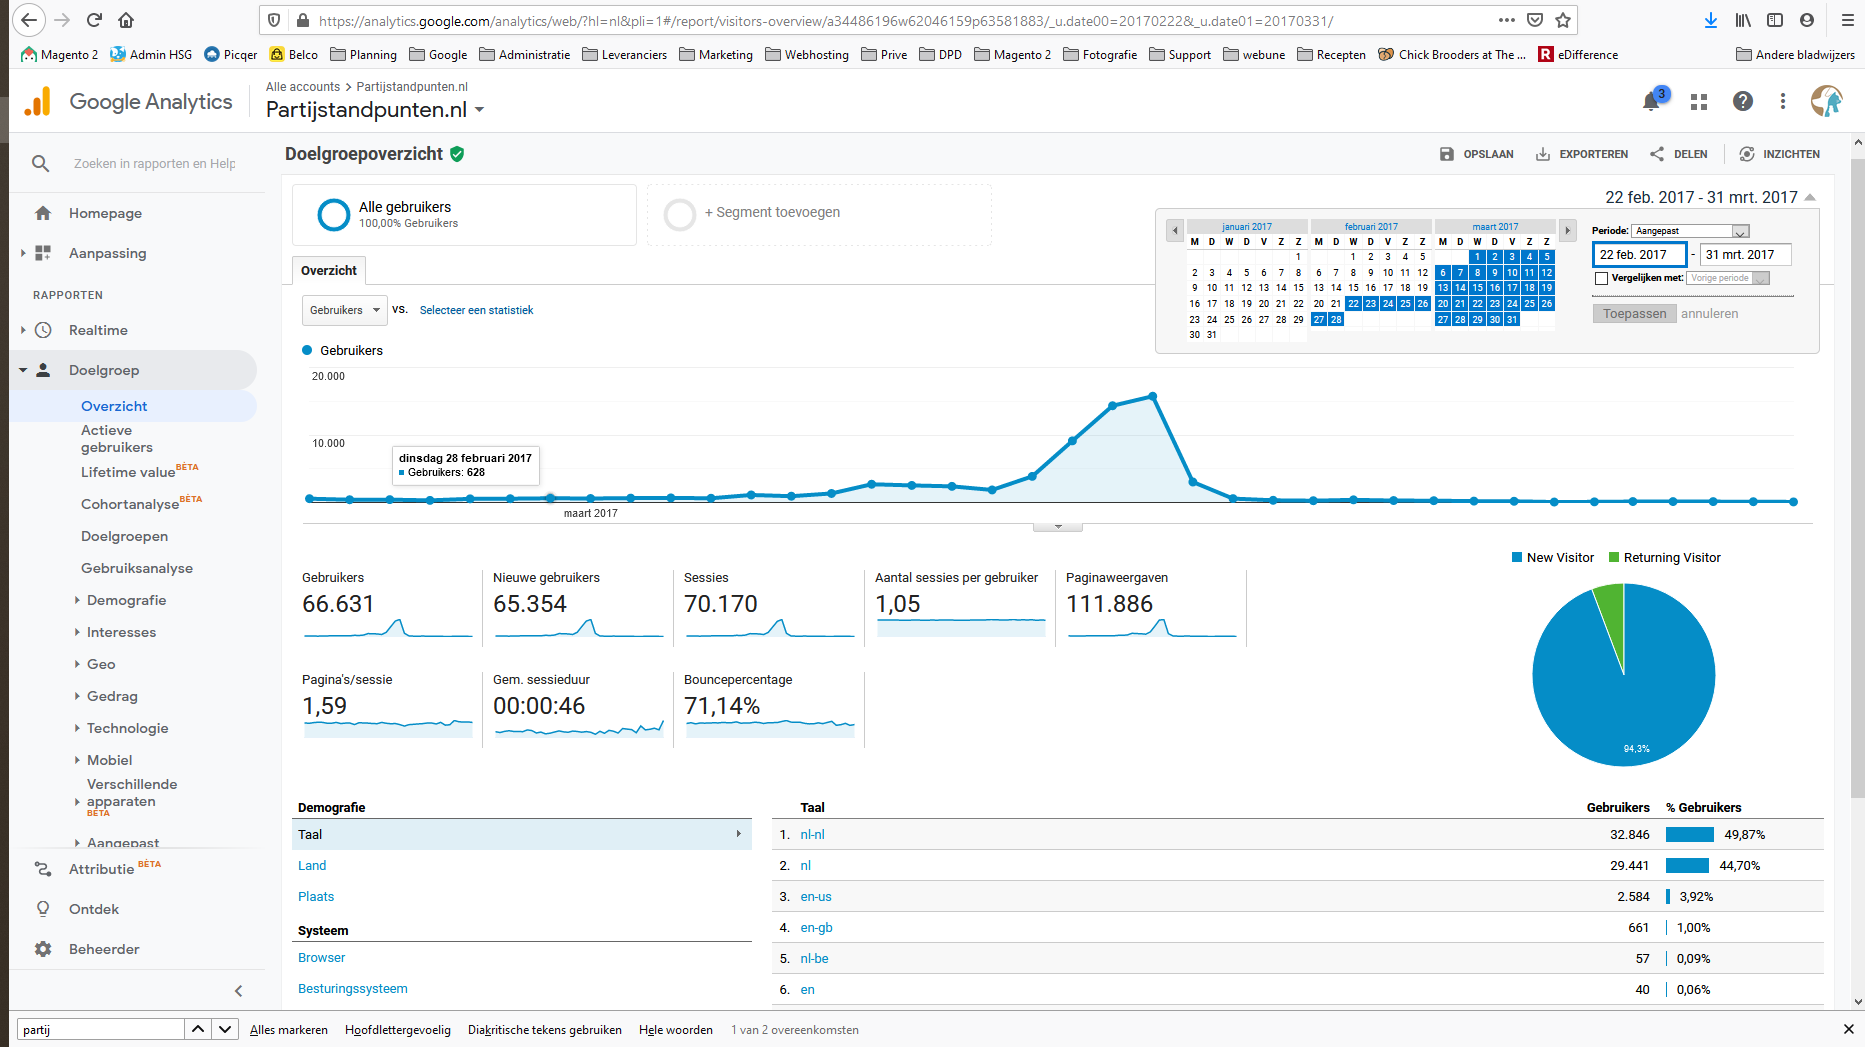1865x1047 pixels.
Task: Click the Ontdek lightbulb icon
Action: click(43, 909)
